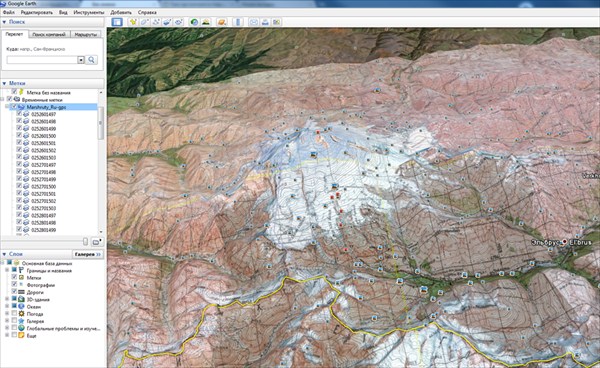Screen dimensions: 600x368
Task: Toggle the sunlight icon in toolbar
Action: coord(206,22)
